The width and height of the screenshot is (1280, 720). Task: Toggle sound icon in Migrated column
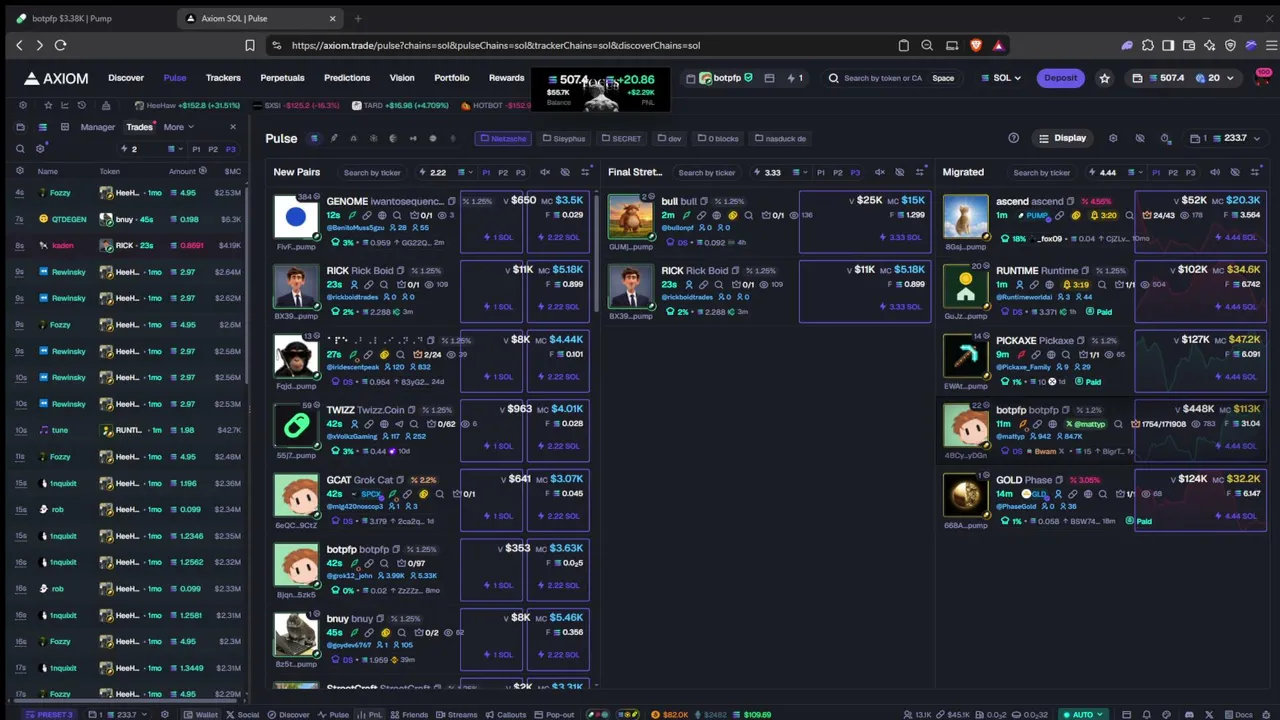pyautogui.click(x=1215, y=172)
